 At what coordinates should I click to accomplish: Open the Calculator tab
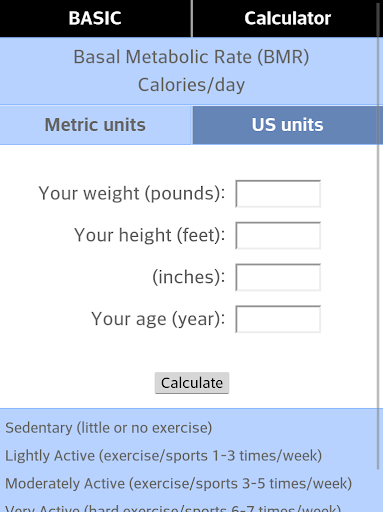pyautogui.click(x=287, y=18)
